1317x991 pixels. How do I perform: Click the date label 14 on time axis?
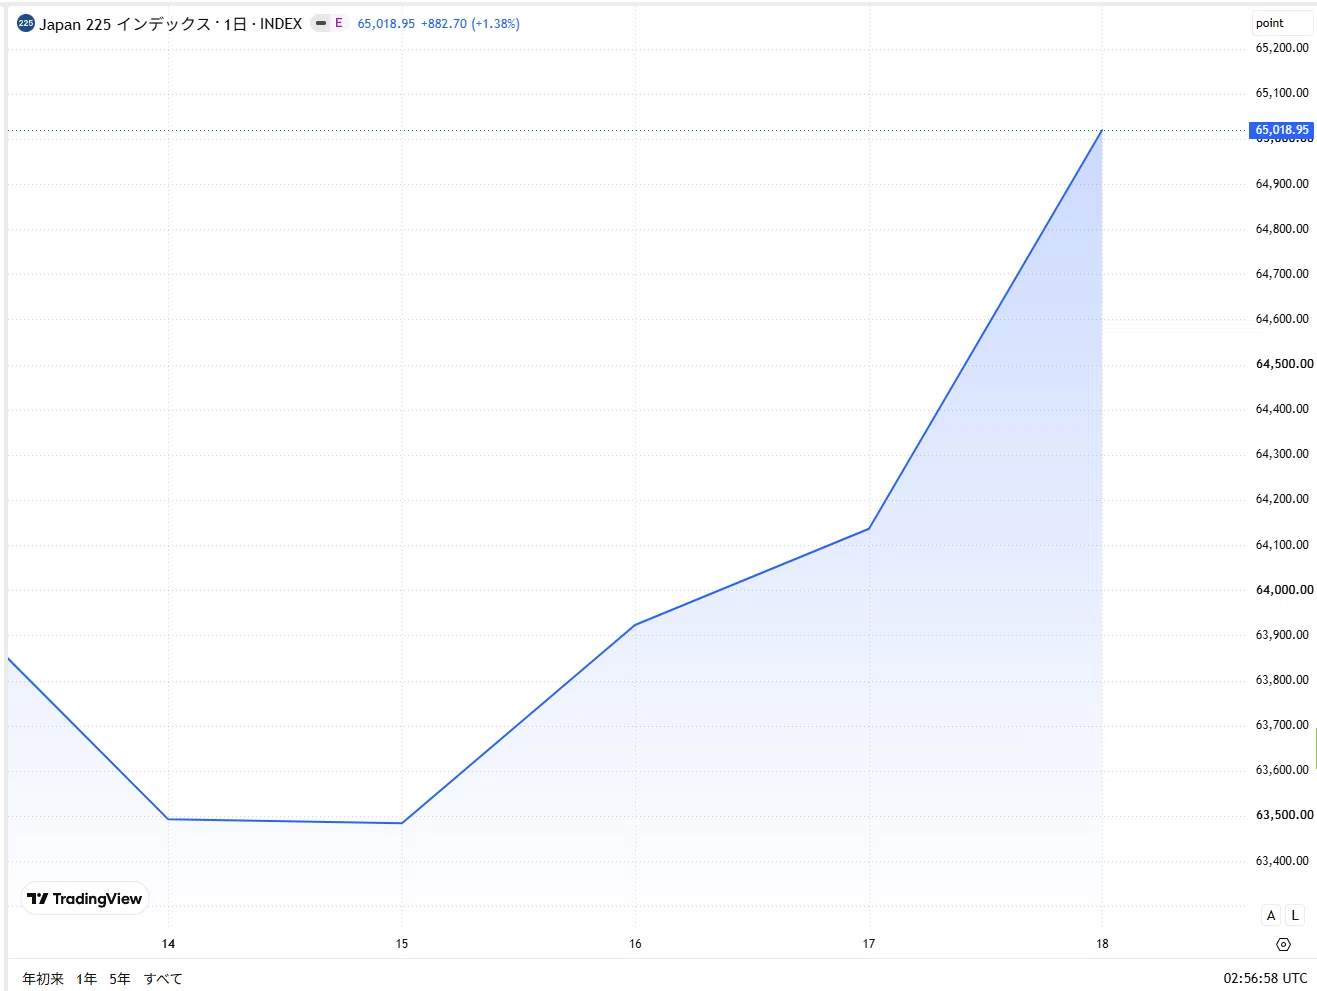pyautogui.click(x=168, y=944)
